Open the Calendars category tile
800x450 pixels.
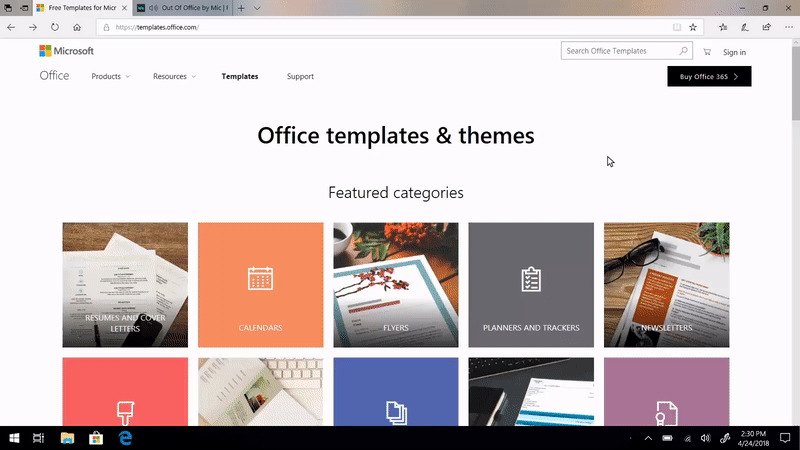pyautogui.click(x=260, y=285)
